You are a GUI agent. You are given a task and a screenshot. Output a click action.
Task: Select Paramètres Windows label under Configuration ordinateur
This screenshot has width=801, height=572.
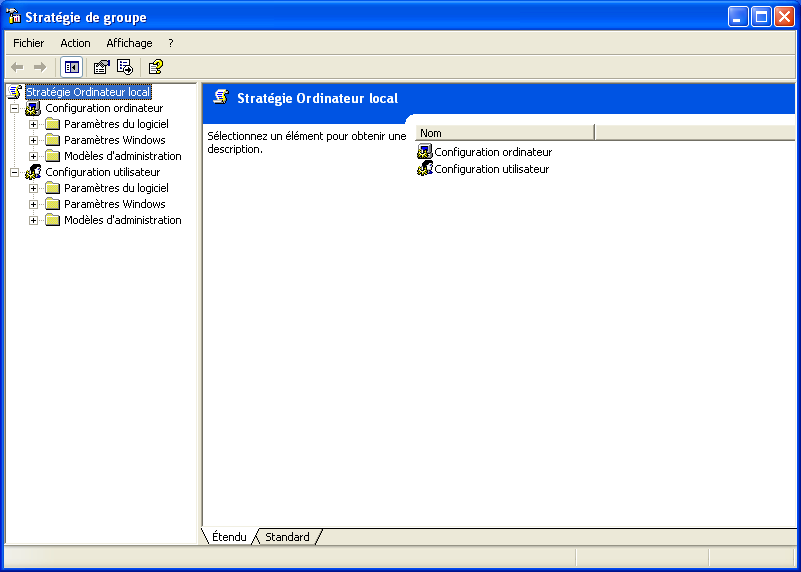pos(114,140)
